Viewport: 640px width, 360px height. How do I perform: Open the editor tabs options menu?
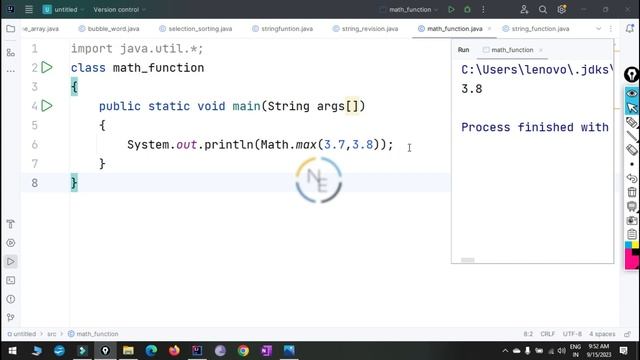click(611, 29)
